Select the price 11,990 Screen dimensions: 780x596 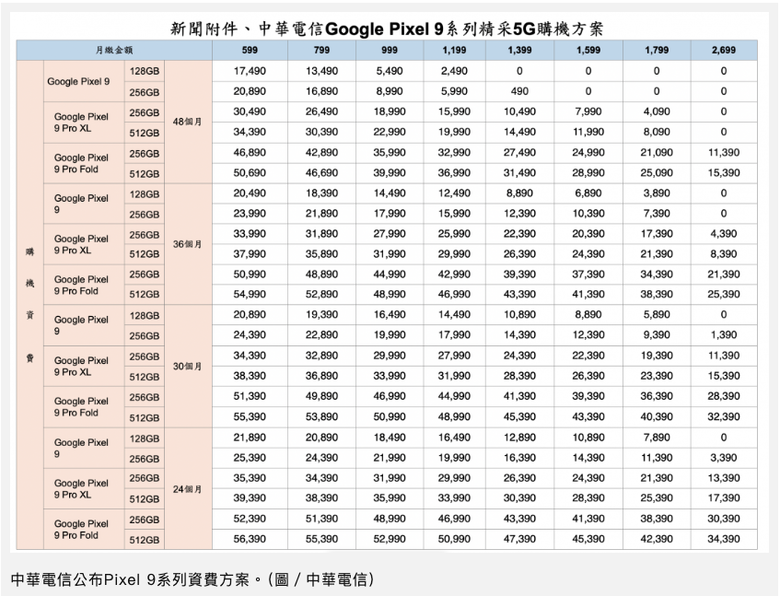[588, 132]
